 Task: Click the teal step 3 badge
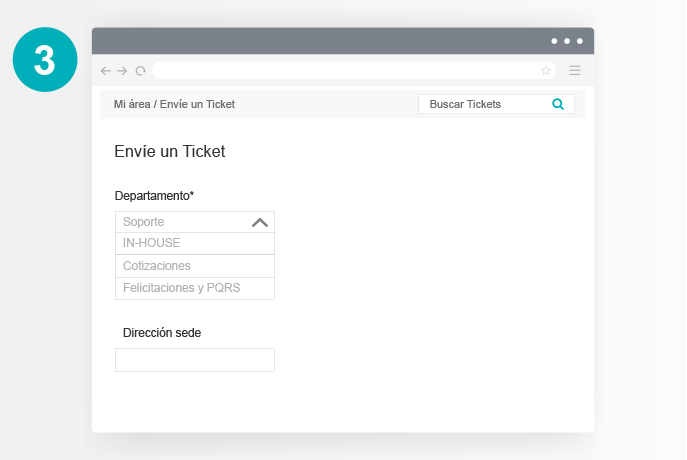pos(45,59)
